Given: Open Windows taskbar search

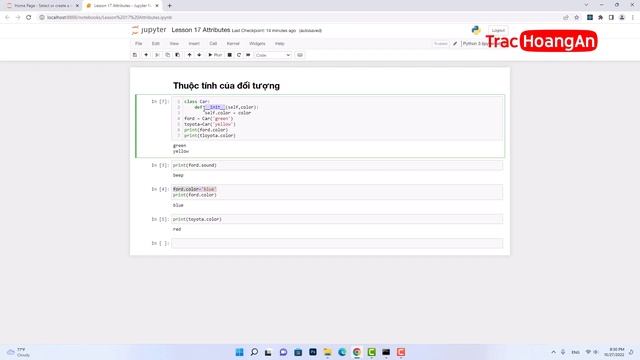Looking at the screenshot, I should [254, 352].
